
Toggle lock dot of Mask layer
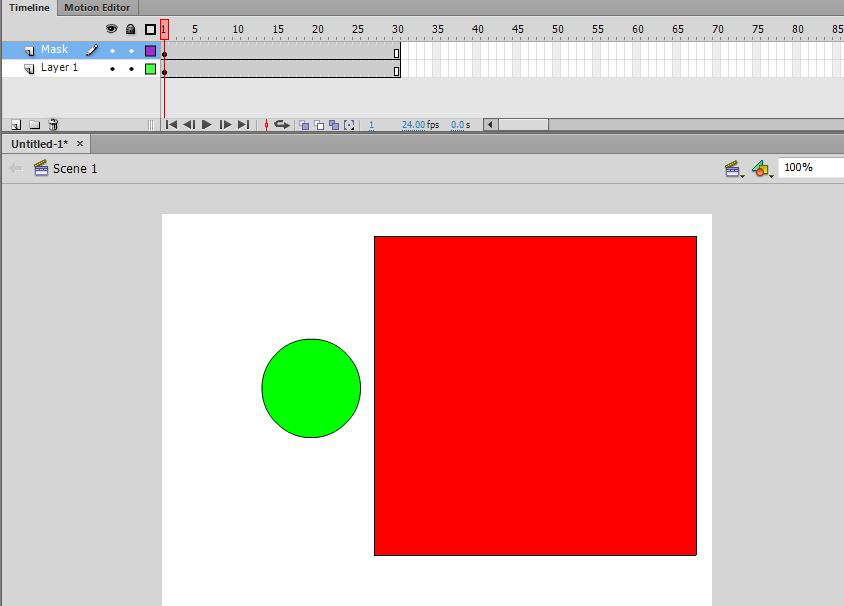(x=131, y=50)
